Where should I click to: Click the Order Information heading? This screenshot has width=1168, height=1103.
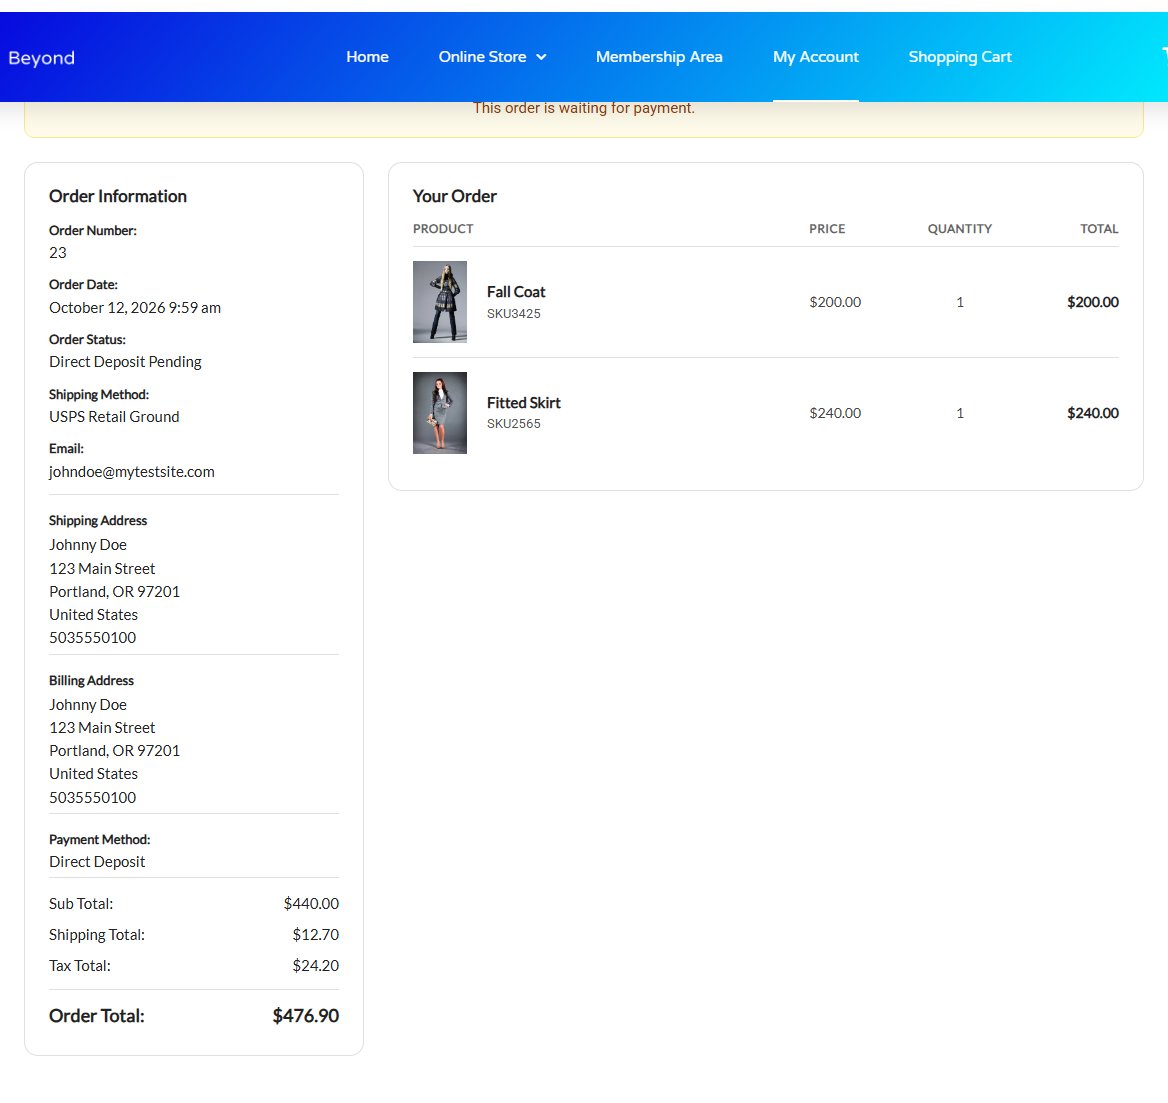click(x=118, y=197)
